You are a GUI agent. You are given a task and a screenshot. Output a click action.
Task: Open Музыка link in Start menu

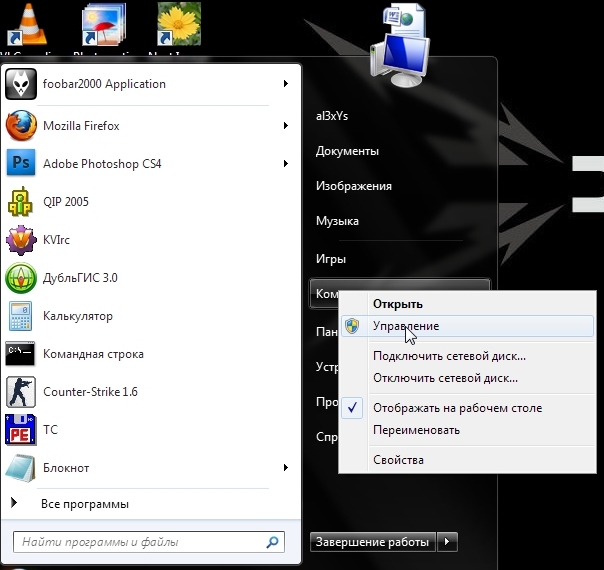pos(337,221)
